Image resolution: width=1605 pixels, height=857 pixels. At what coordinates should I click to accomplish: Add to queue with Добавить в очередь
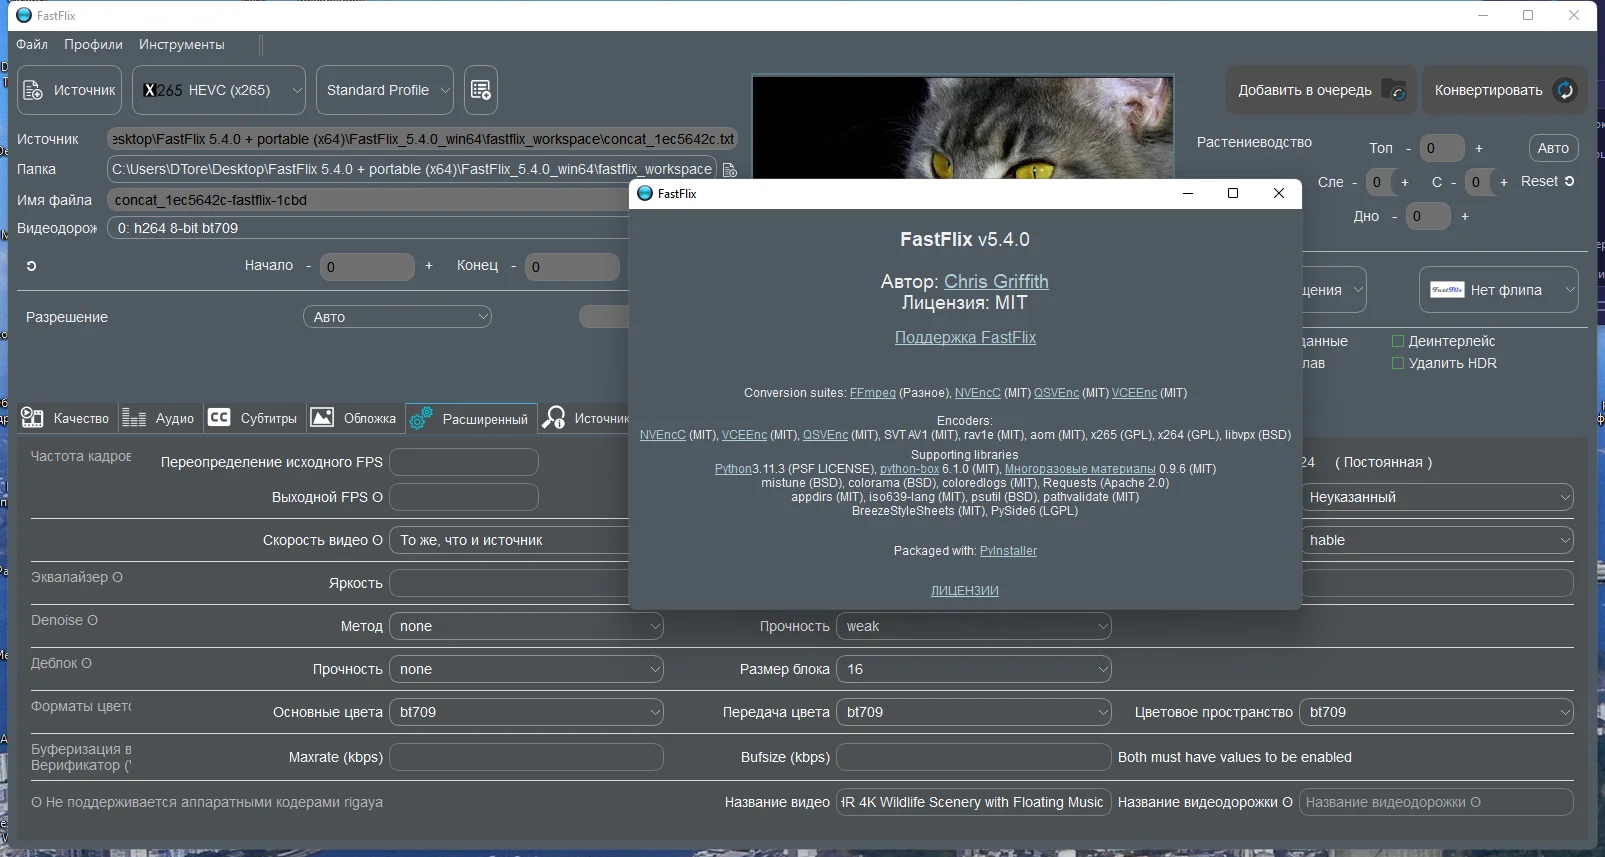coord(1322,90)
